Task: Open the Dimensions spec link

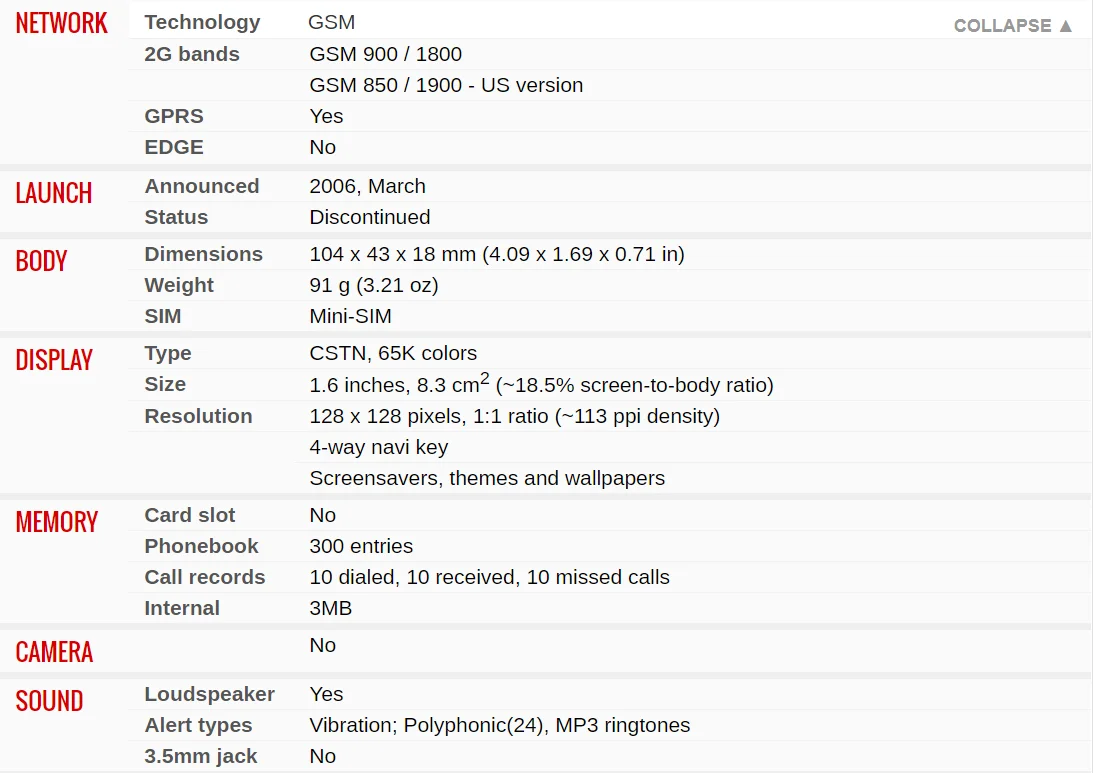Action: [x=203, y=254]
